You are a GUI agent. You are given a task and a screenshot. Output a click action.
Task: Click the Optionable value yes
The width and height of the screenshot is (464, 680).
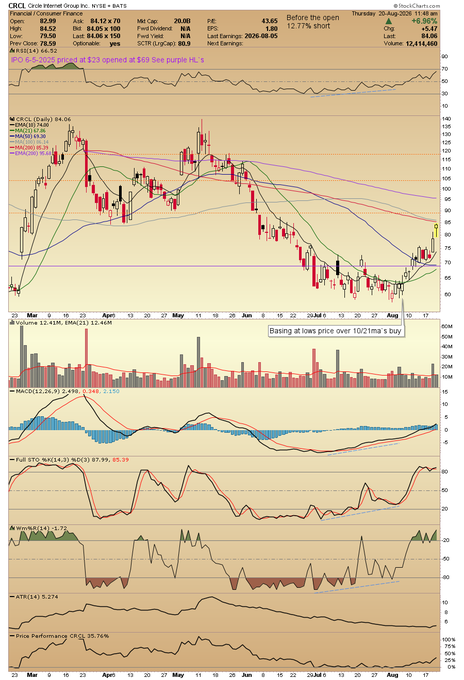click(x=115, y=43)
